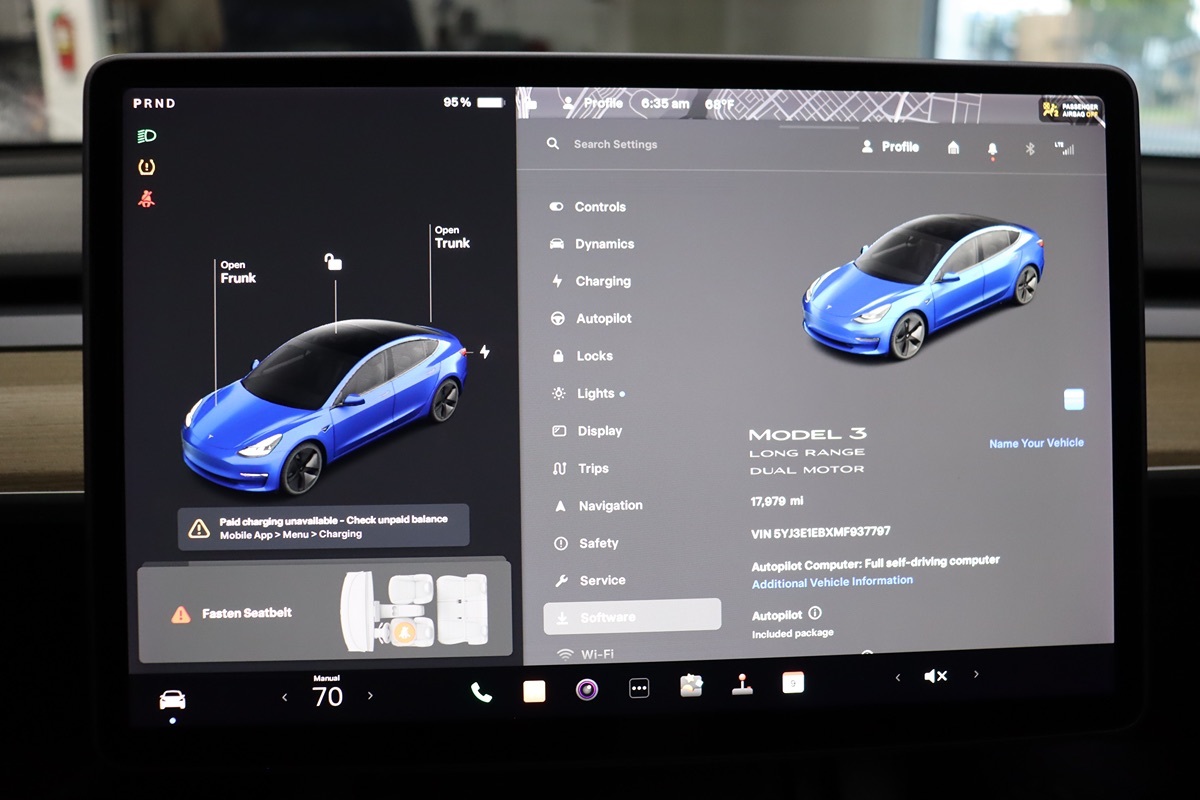Tap the tire pressure warning icon
This screenshot has width=1200, height=800.
pos(147,167)
